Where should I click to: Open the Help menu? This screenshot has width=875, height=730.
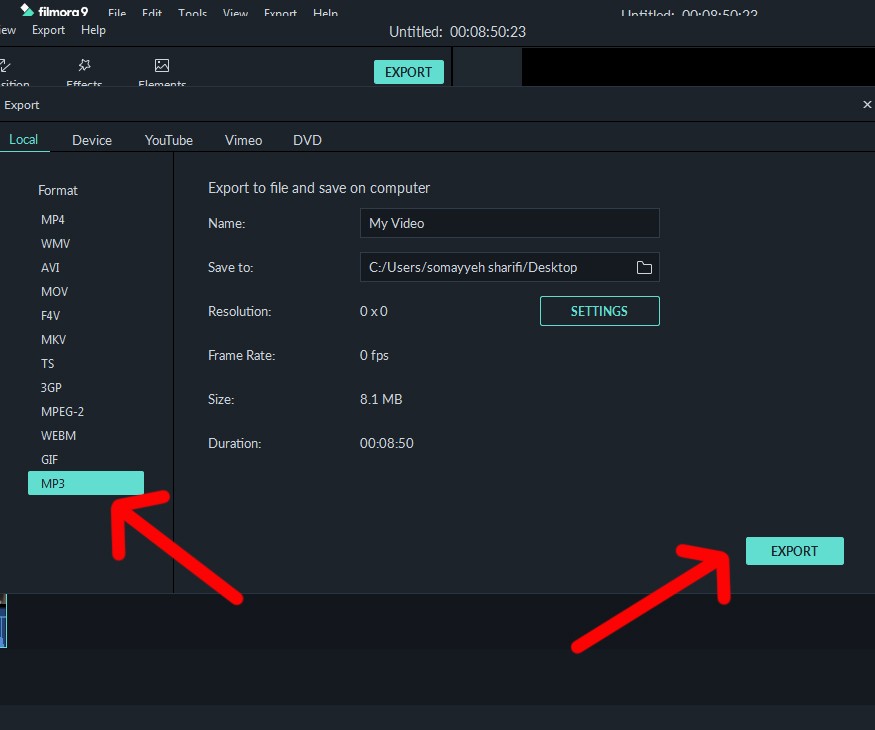93,30
